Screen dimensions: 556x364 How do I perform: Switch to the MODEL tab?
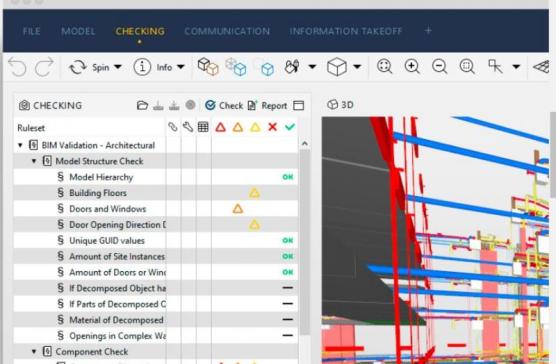click(78, 31)
